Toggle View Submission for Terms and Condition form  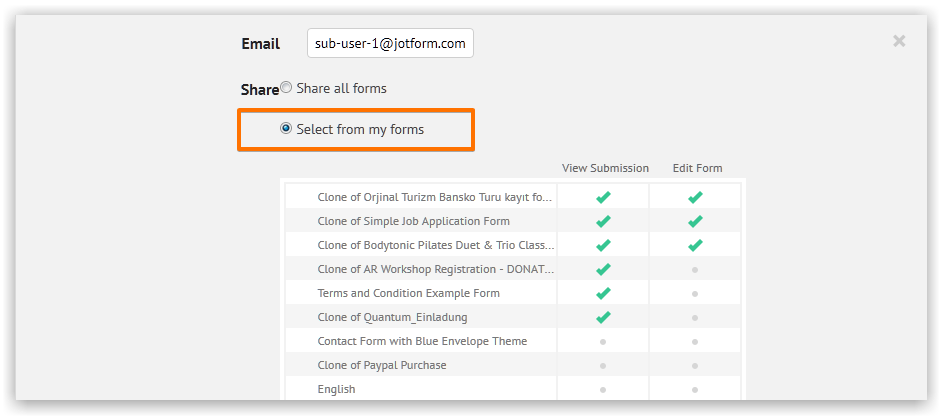(602, 293)
